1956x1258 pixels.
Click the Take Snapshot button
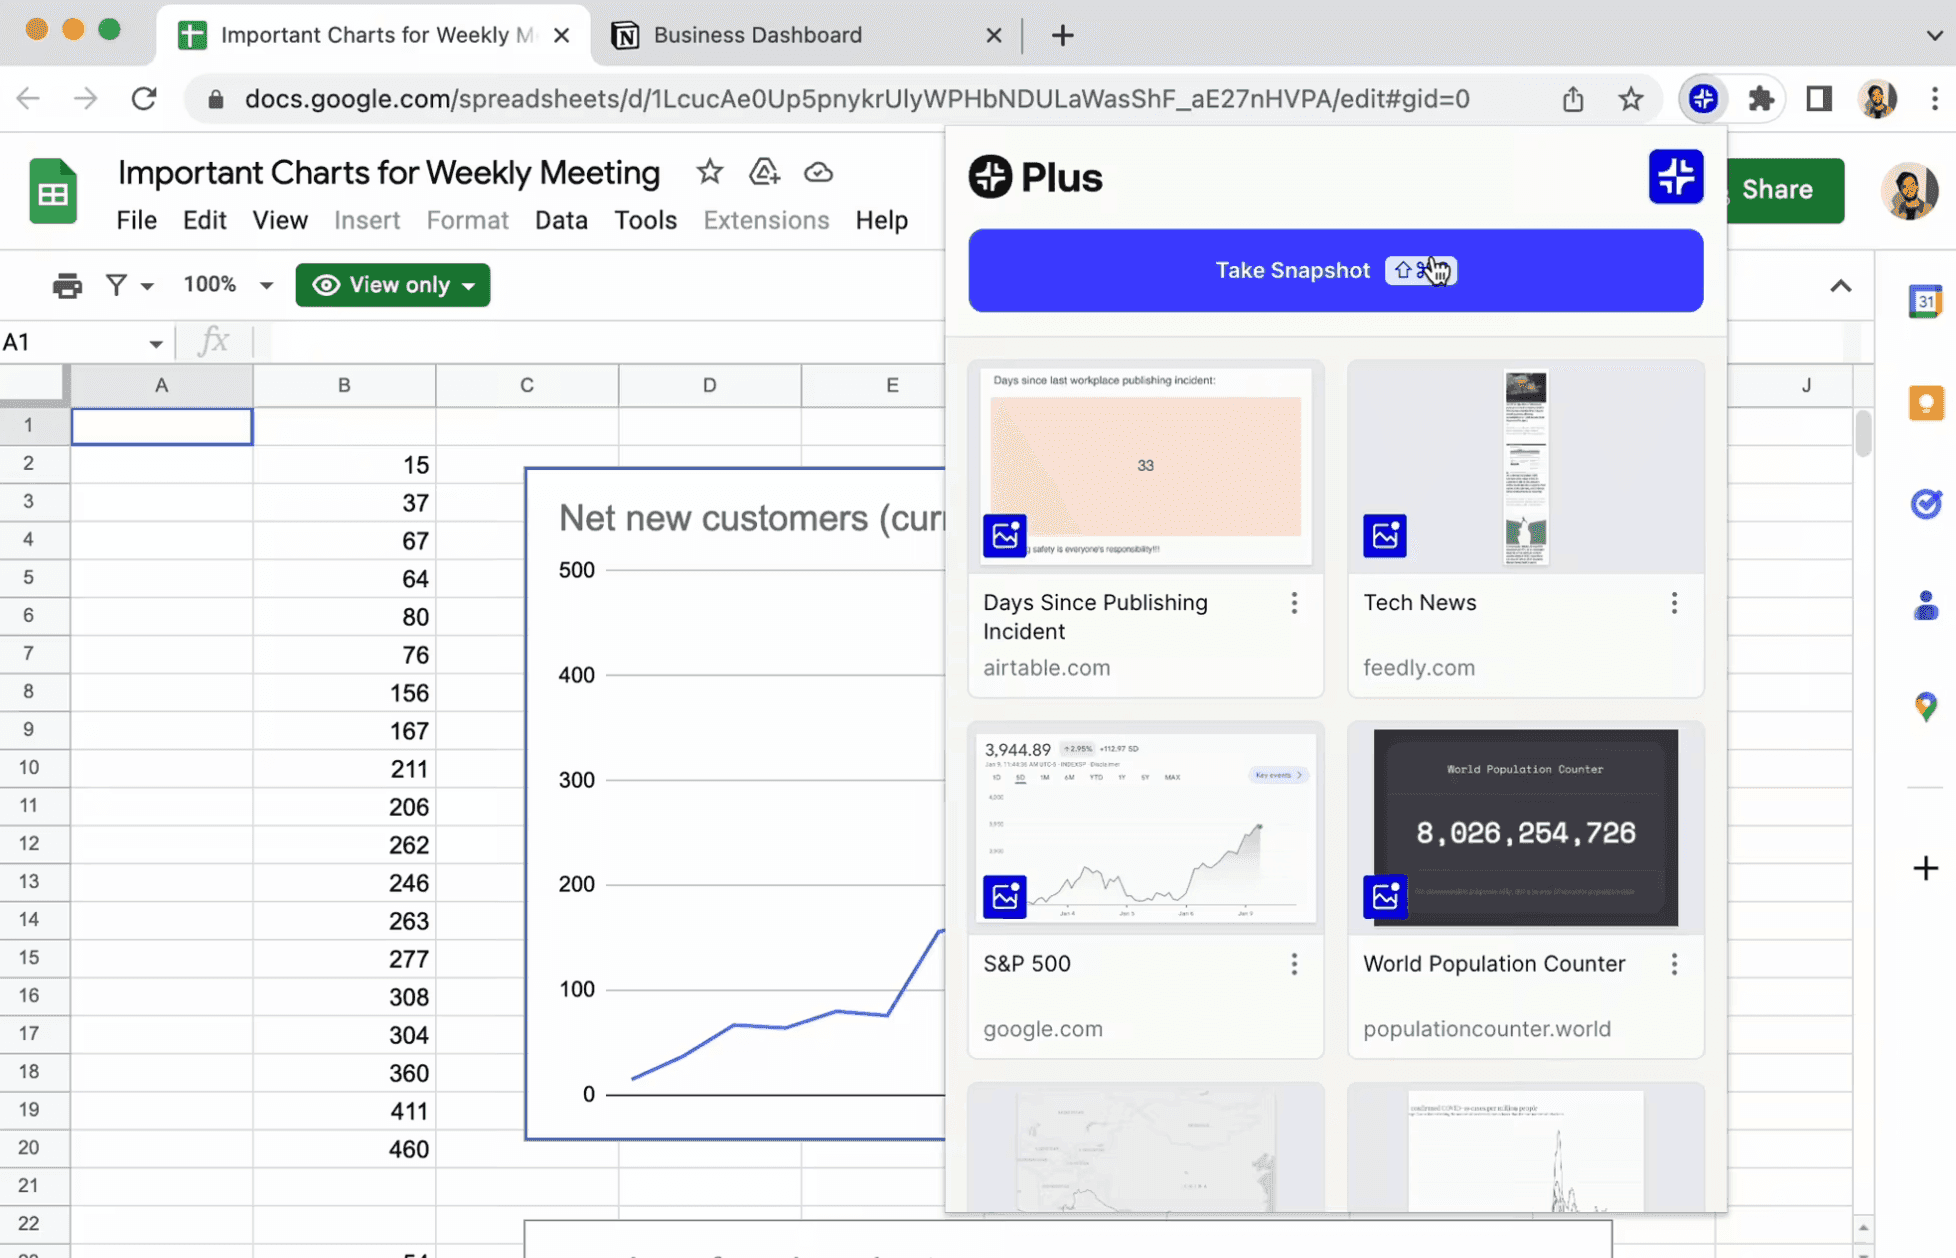pyautogui.click(x=1335, y=271)
